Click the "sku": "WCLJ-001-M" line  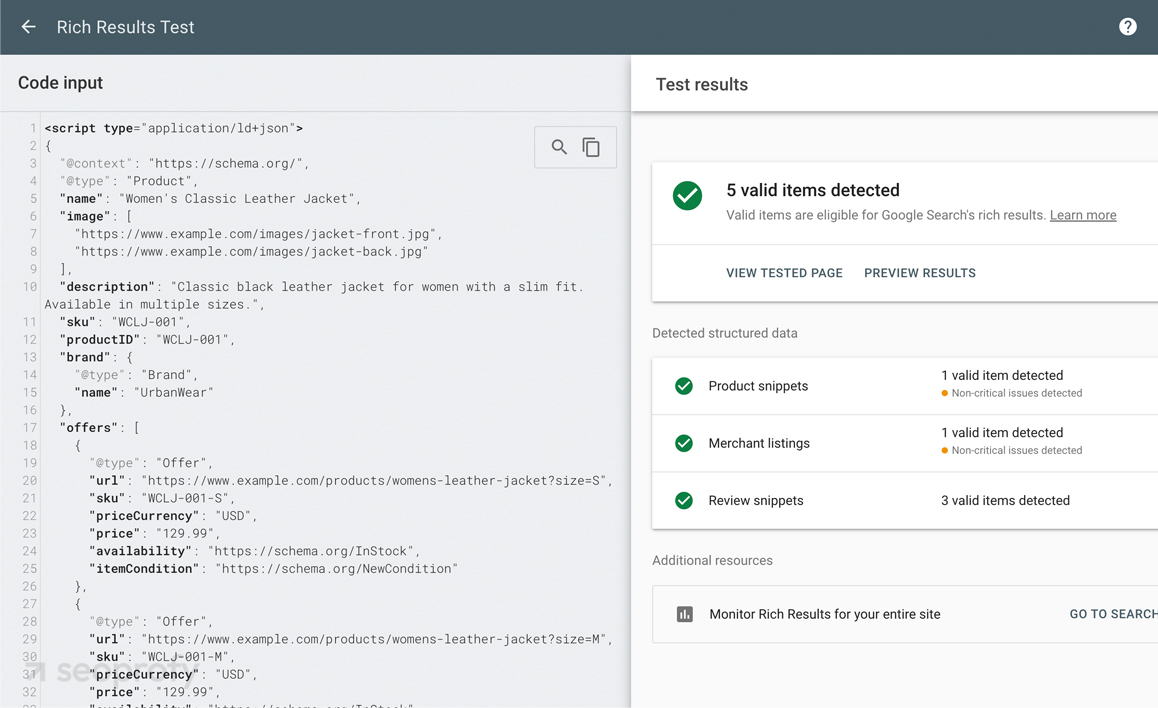(x=162, y=657)
